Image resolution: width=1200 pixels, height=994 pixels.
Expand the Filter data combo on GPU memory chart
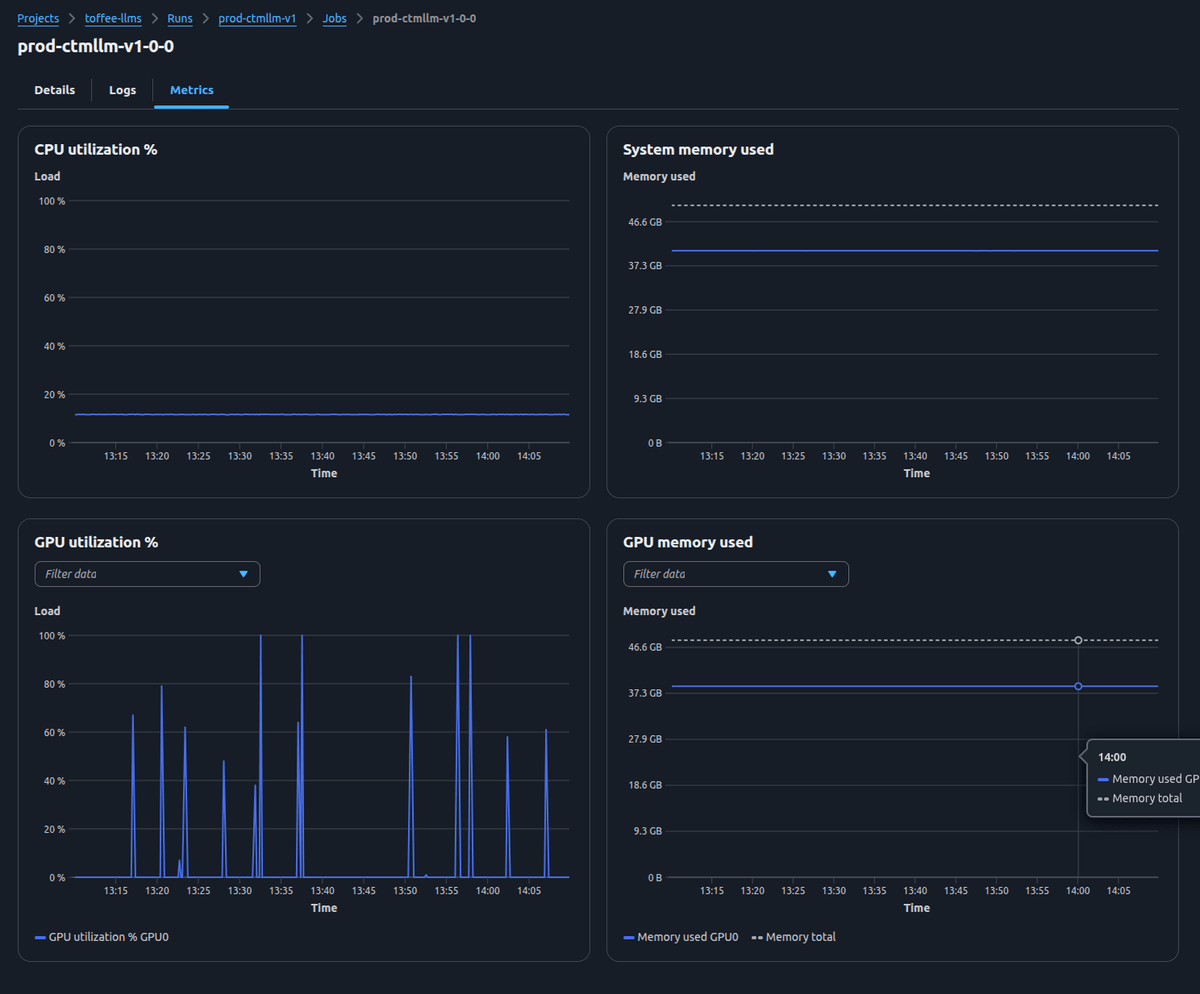pyautogui.click(x=736, y=573)
